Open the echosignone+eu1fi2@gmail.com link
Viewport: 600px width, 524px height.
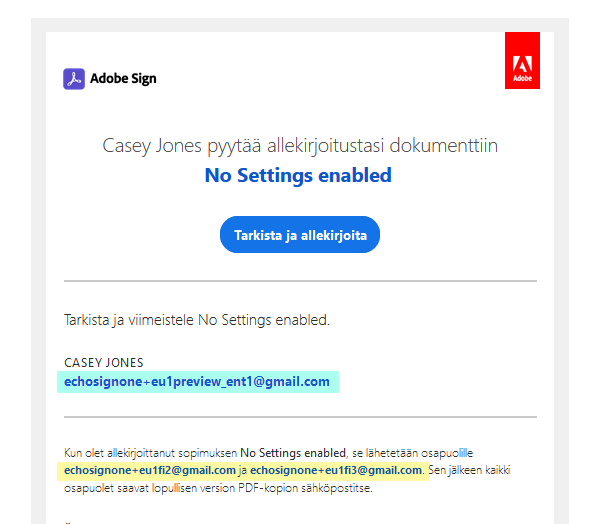(x=149, y=470)
